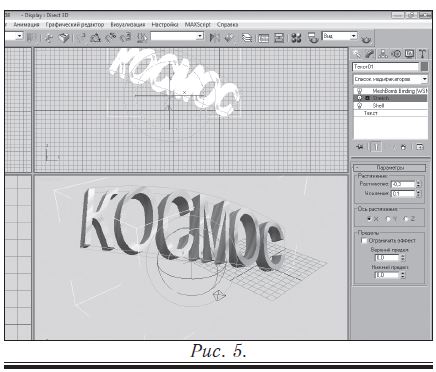
Task: Enable the Ограничить эффект checkbox
Action: [x=364, y=241]
